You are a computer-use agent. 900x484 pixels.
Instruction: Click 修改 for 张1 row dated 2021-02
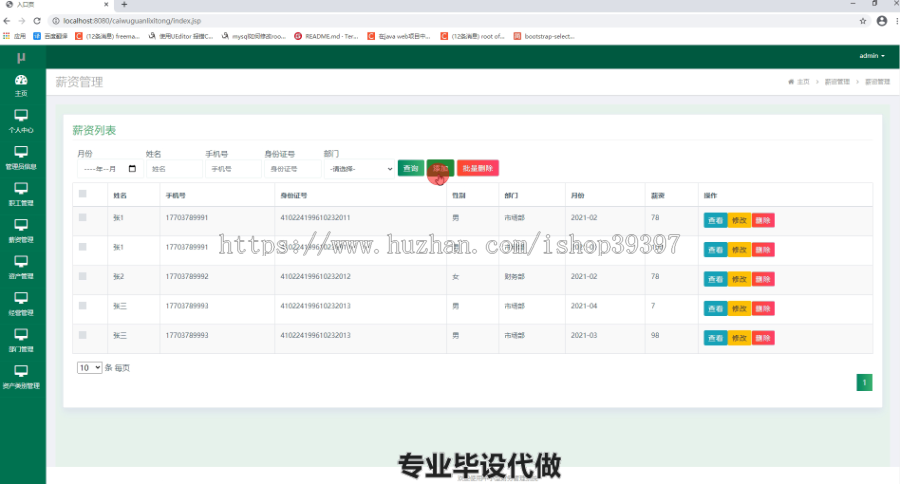pos(739,220)
